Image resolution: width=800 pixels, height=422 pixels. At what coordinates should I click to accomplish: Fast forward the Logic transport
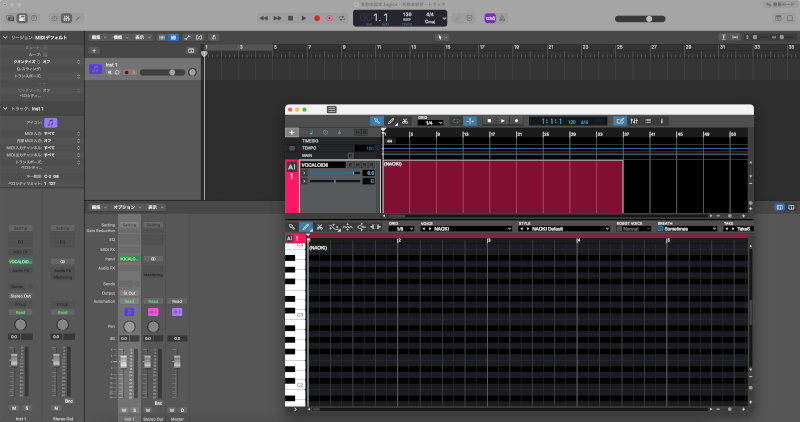click(277, 18)
